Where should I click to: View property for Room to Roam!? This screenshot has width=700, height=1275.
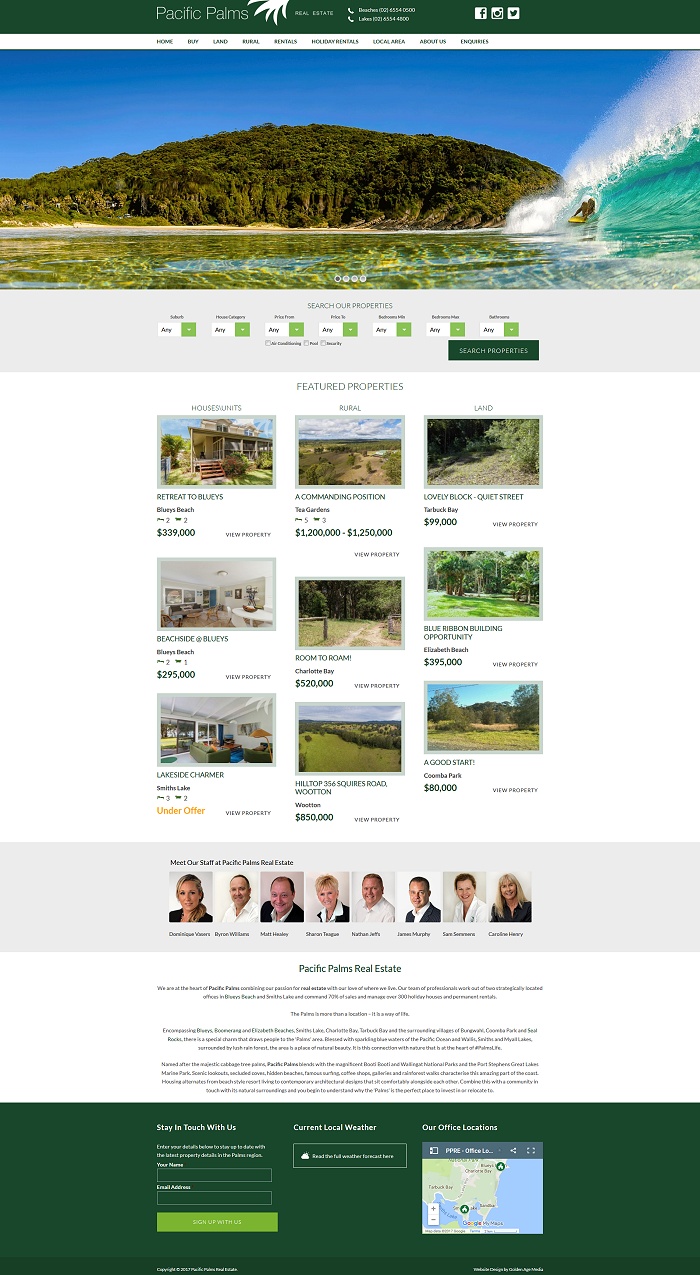(x=377, y=686)
